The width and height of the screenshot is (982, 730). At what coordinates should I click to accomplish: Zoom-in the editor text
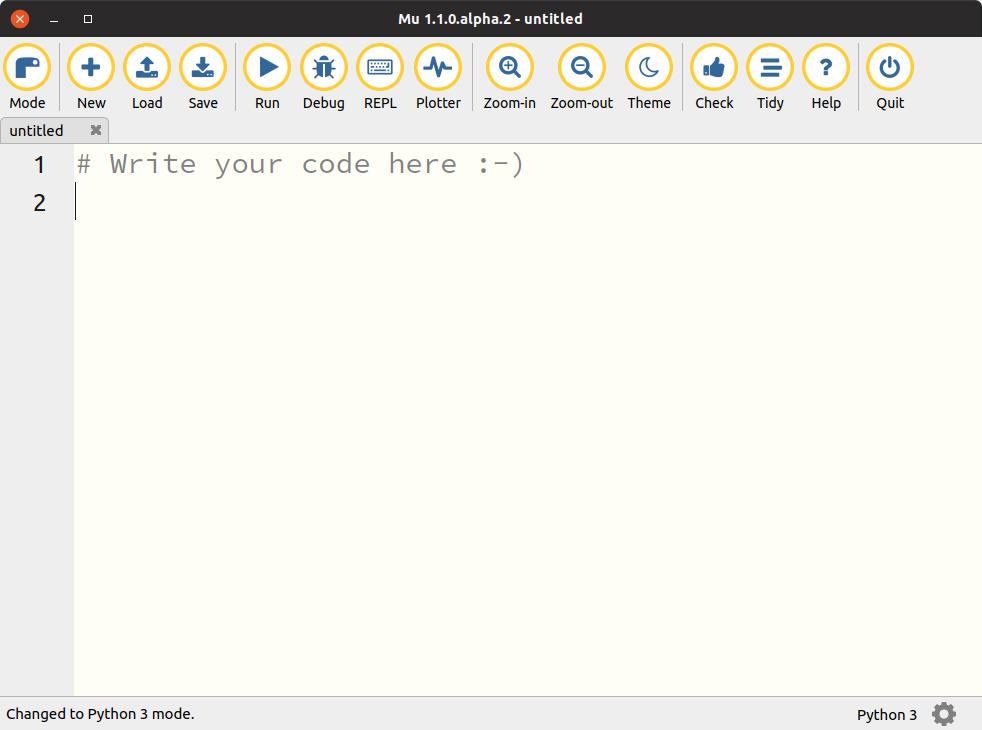pos(510,77)
